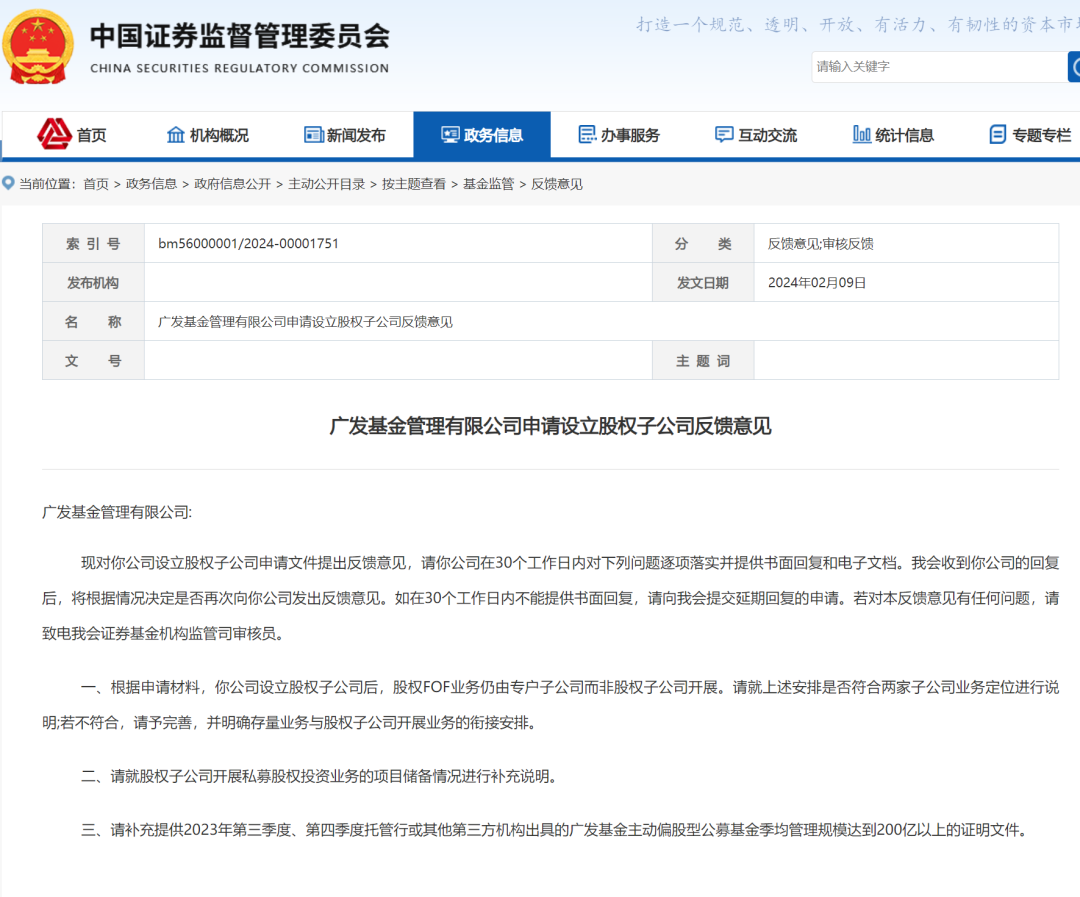The image size is (1080, 897).
Task: Click the CHINA SECURITIES REGULATORY COMMISSION subtitle
Action: [240, 68]
